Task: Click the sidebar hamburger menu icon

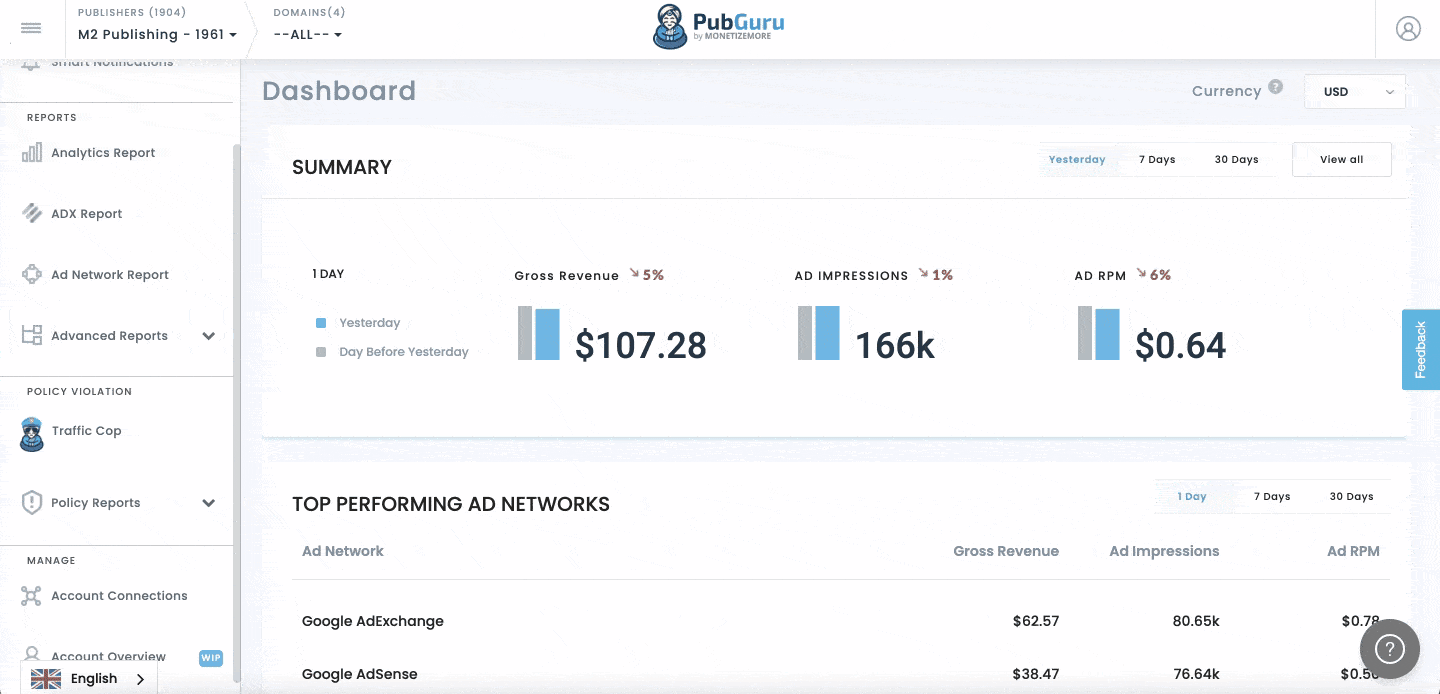Action: tap(31, 27)
